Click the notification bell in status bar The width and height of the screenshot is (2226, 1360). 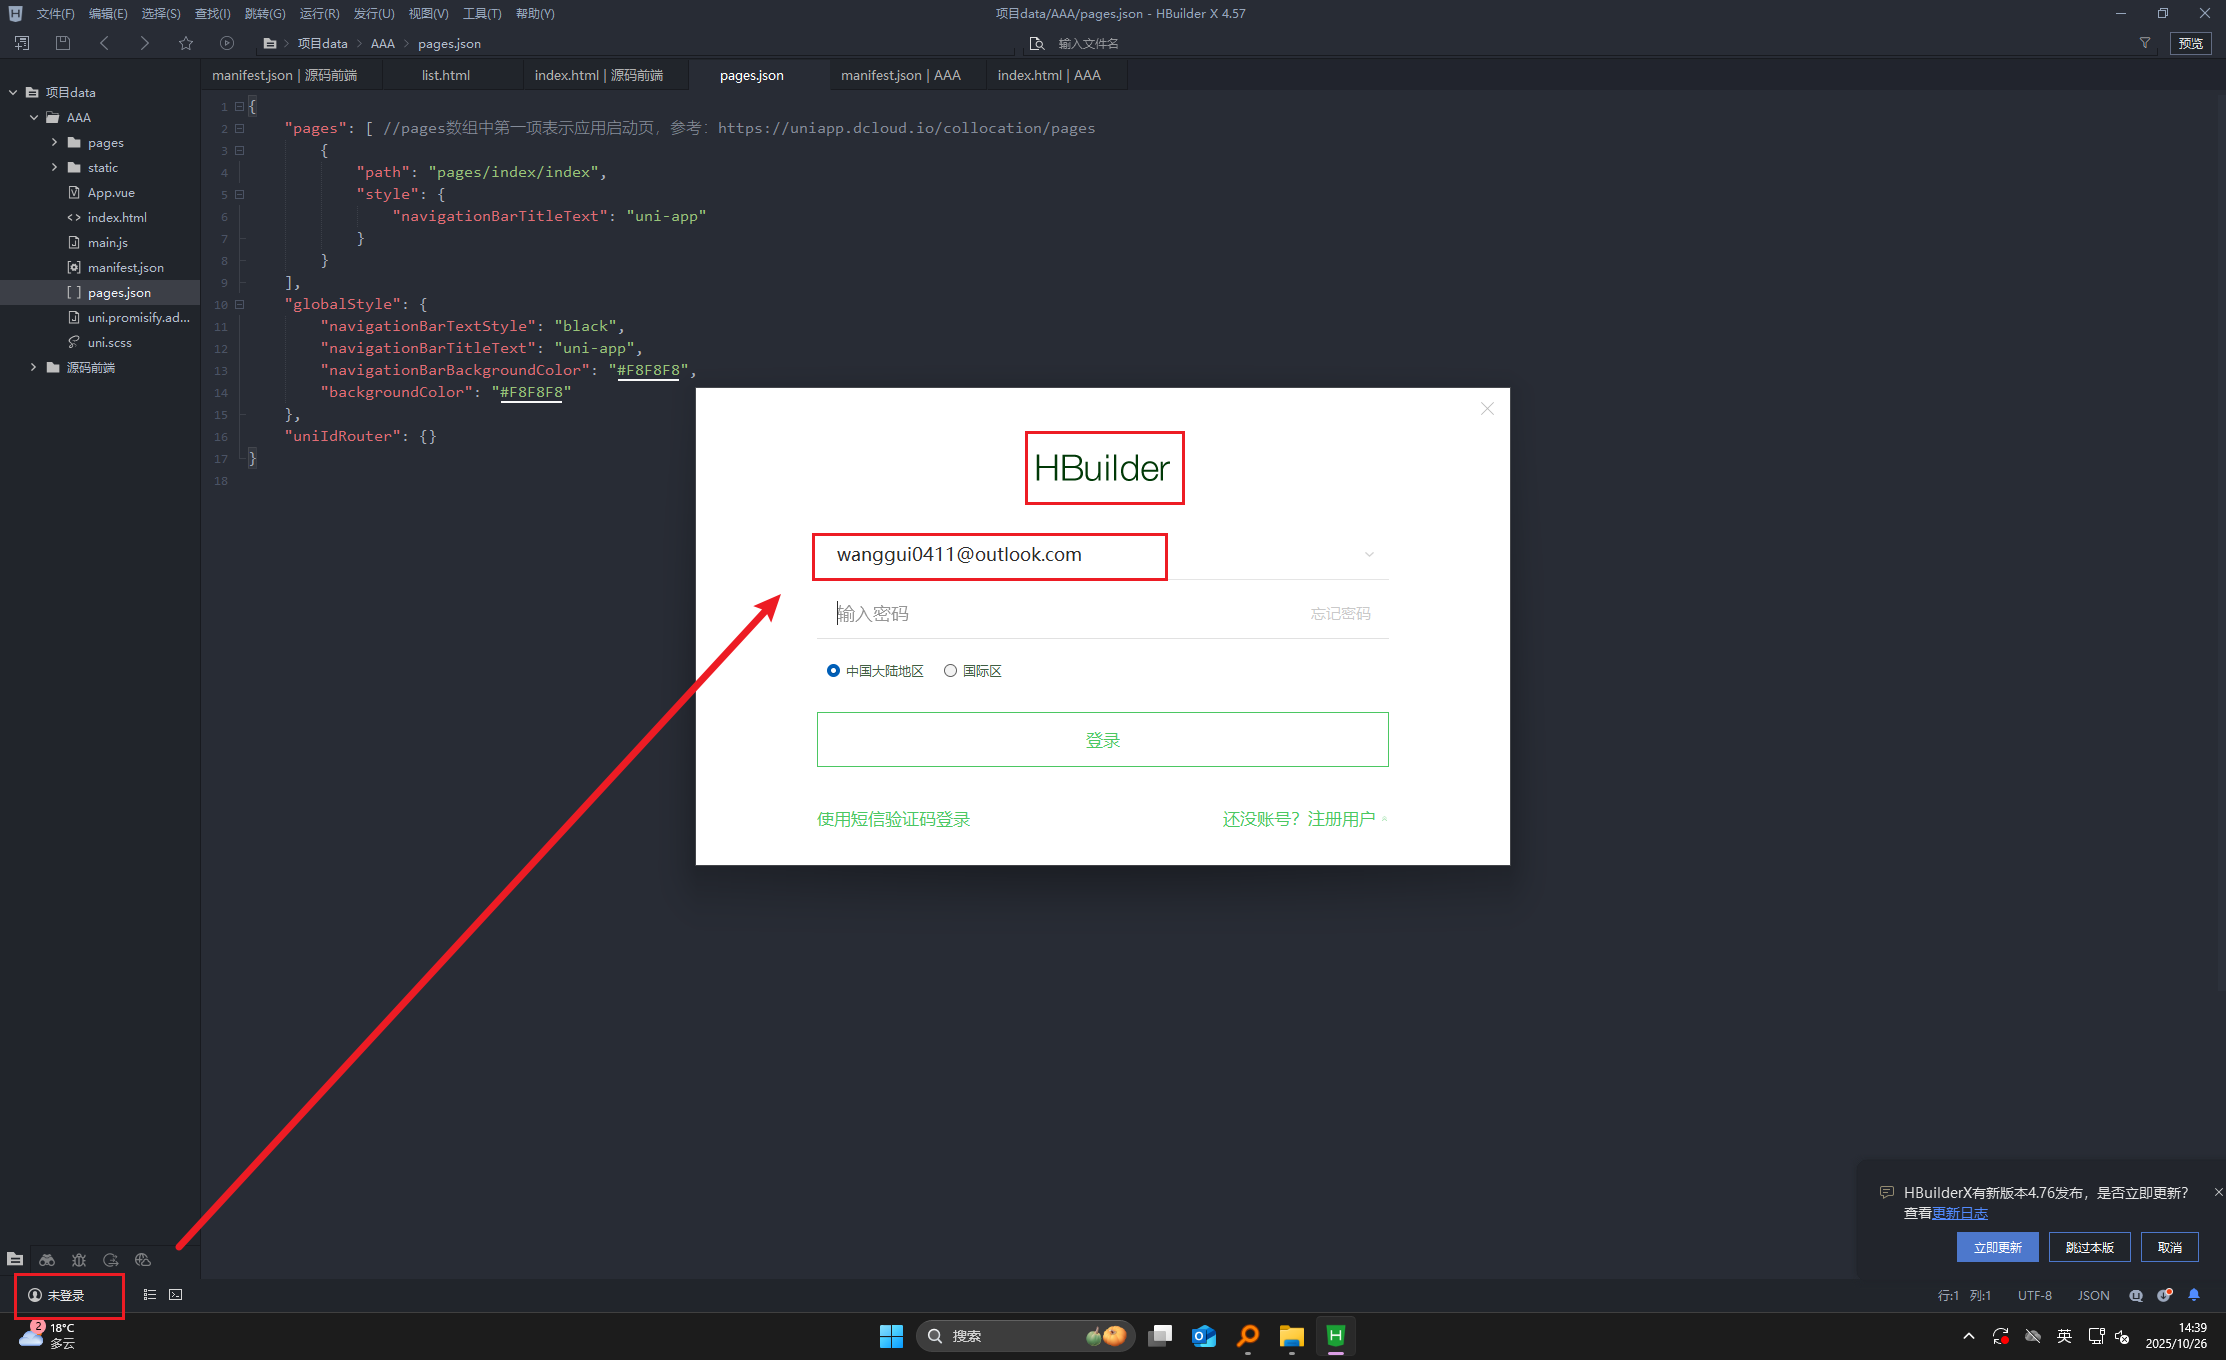(2194, 1295)
